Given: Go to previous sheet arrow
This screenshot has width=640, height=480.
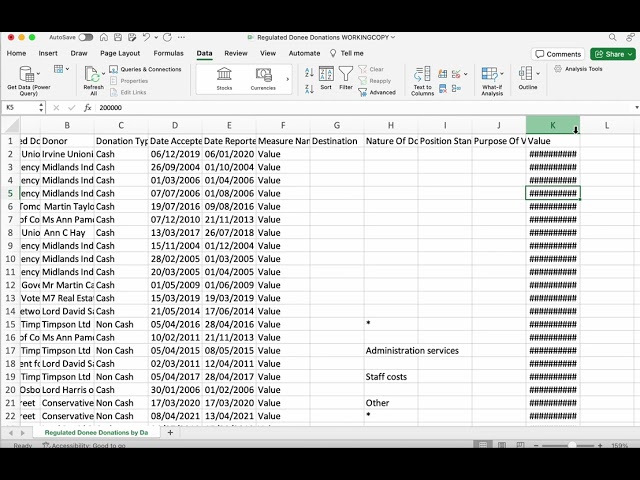Looking at the screenshot, I should (x=11, y=433).
